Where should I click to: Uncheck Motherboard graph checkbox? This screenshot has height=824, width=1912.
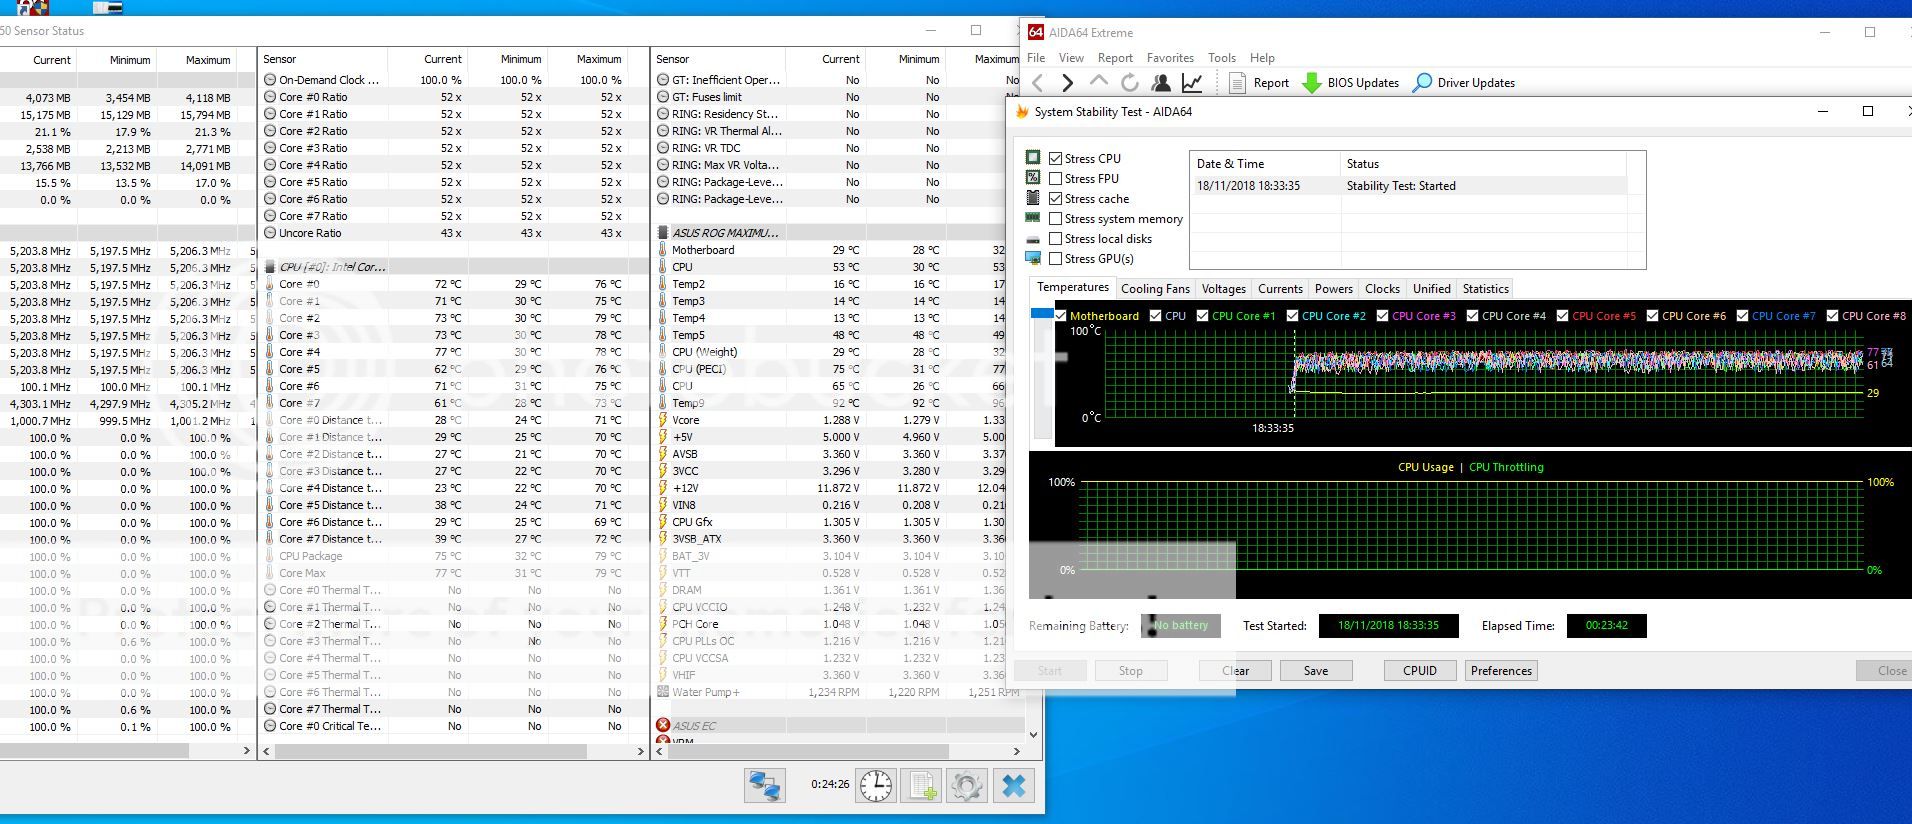(x=1060, y=316)
